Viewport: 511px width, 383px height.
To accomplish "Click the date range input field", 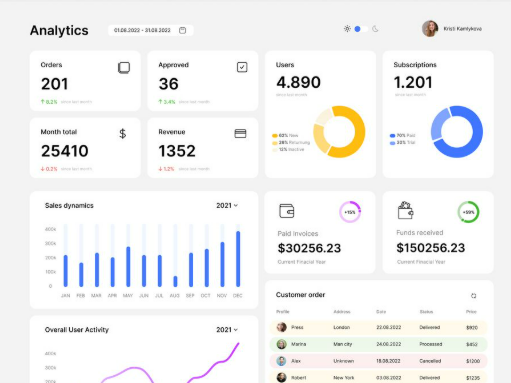I will [x=150, y=30].
